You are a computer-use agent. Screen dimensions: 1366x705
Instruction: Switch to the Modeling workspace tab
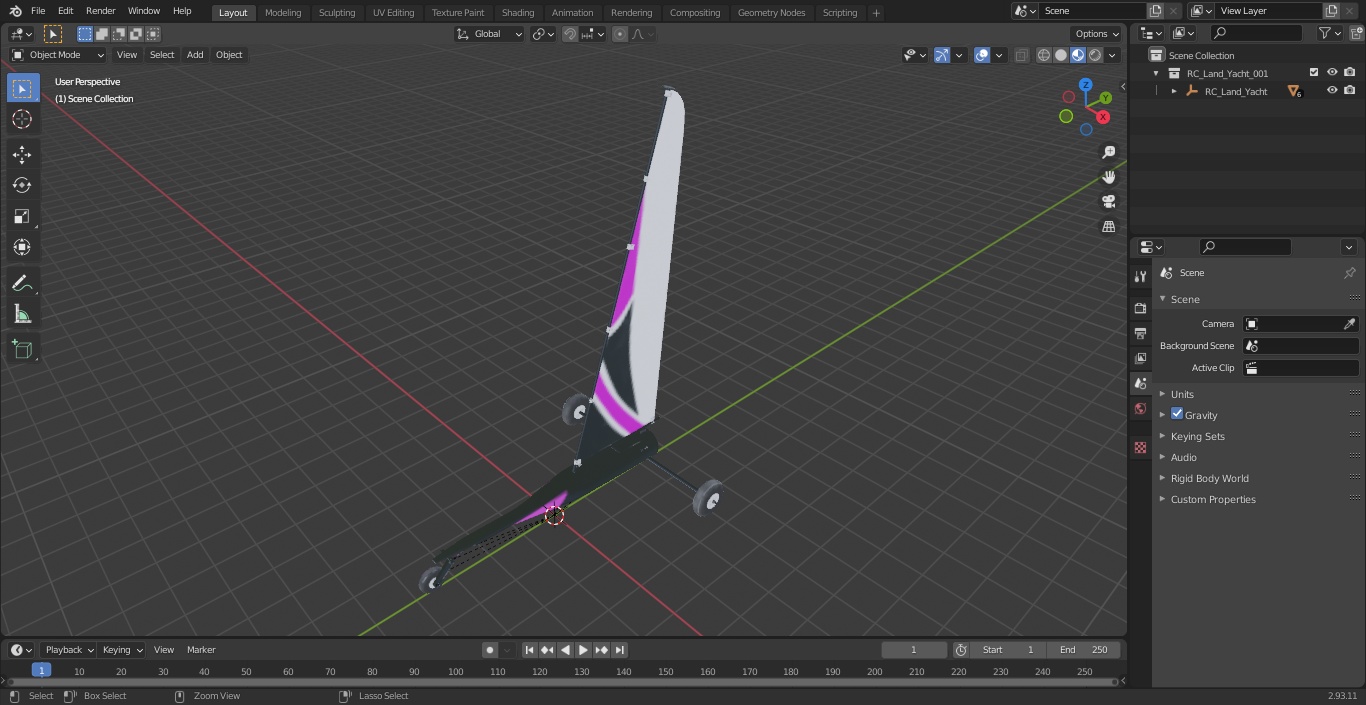pos(283,12)
